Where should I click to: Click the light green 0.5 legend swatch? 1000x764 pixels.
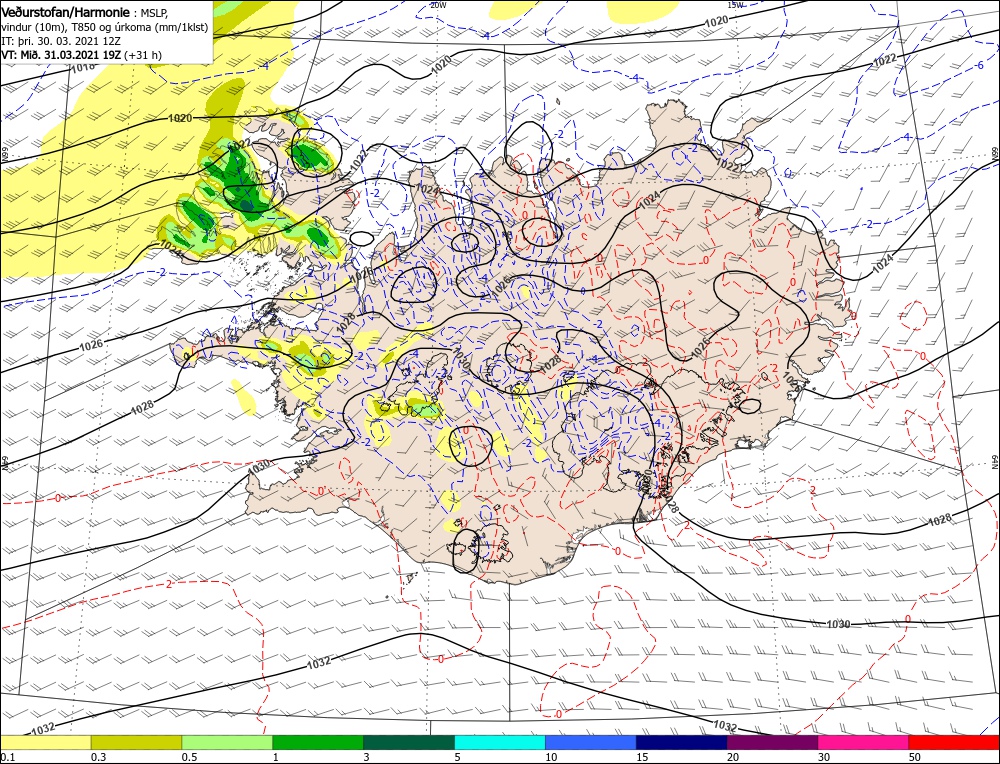[x=227, y=742]
